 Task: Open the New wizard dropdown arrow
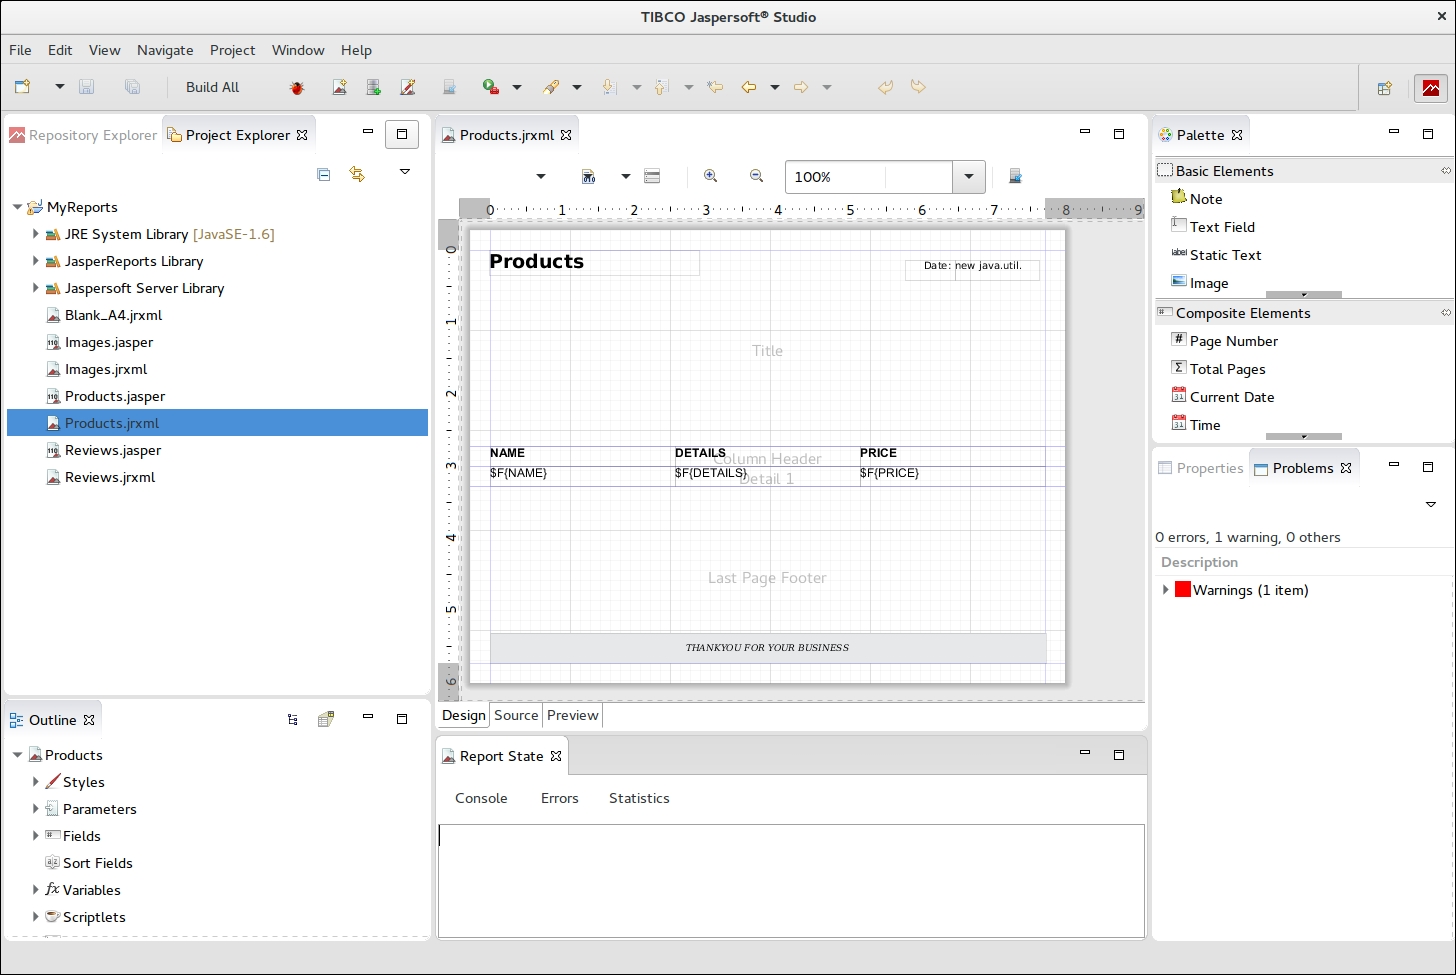click(59, 87)
